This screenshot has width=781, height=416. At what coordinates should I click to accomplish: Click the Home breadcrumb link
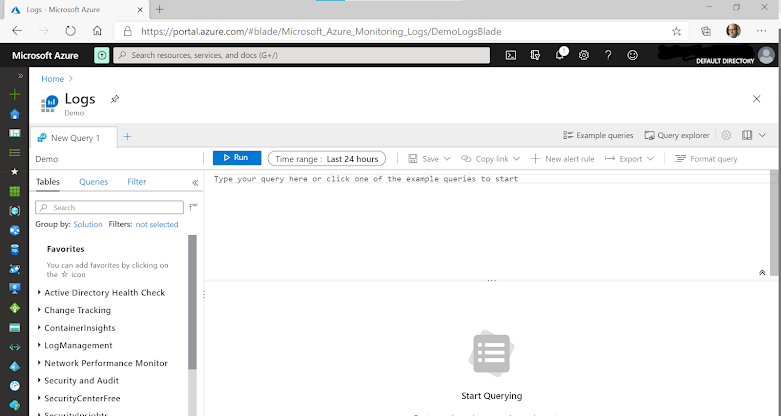pos(52,79)
